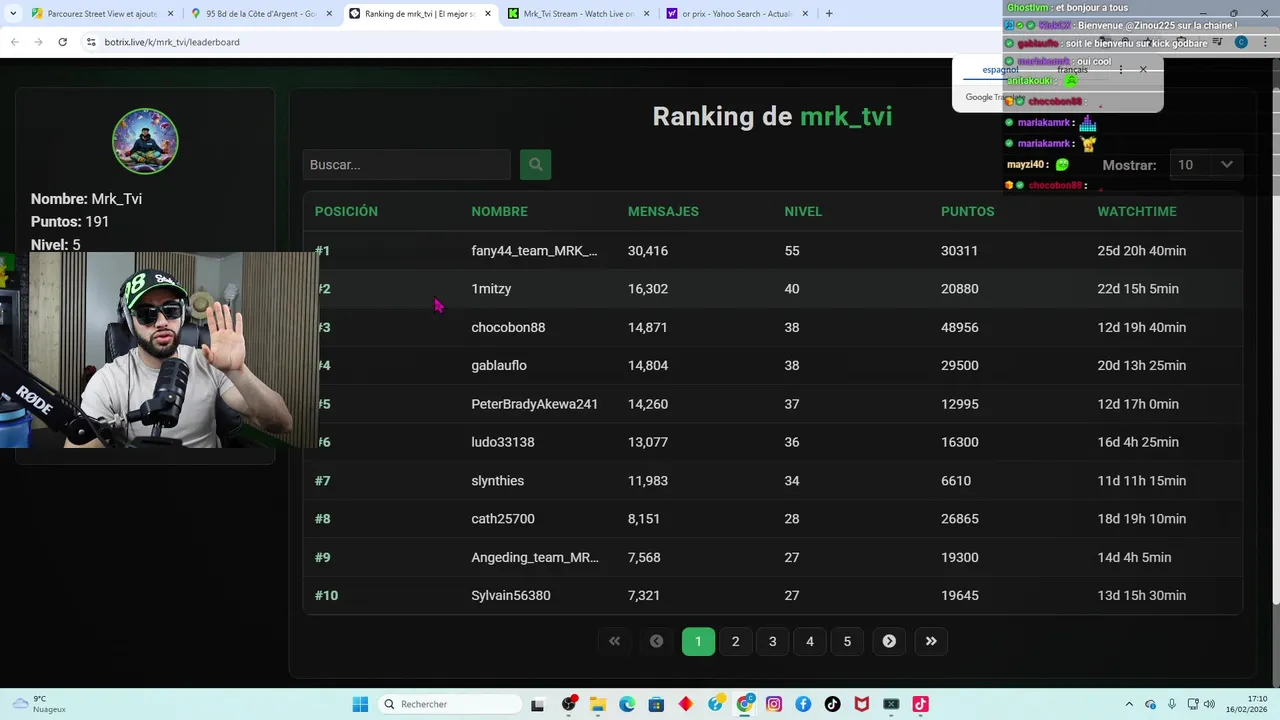This screenshot has height=720, width=1280.
Task: Click the active page 1 button
Action: tap(698, 641)
